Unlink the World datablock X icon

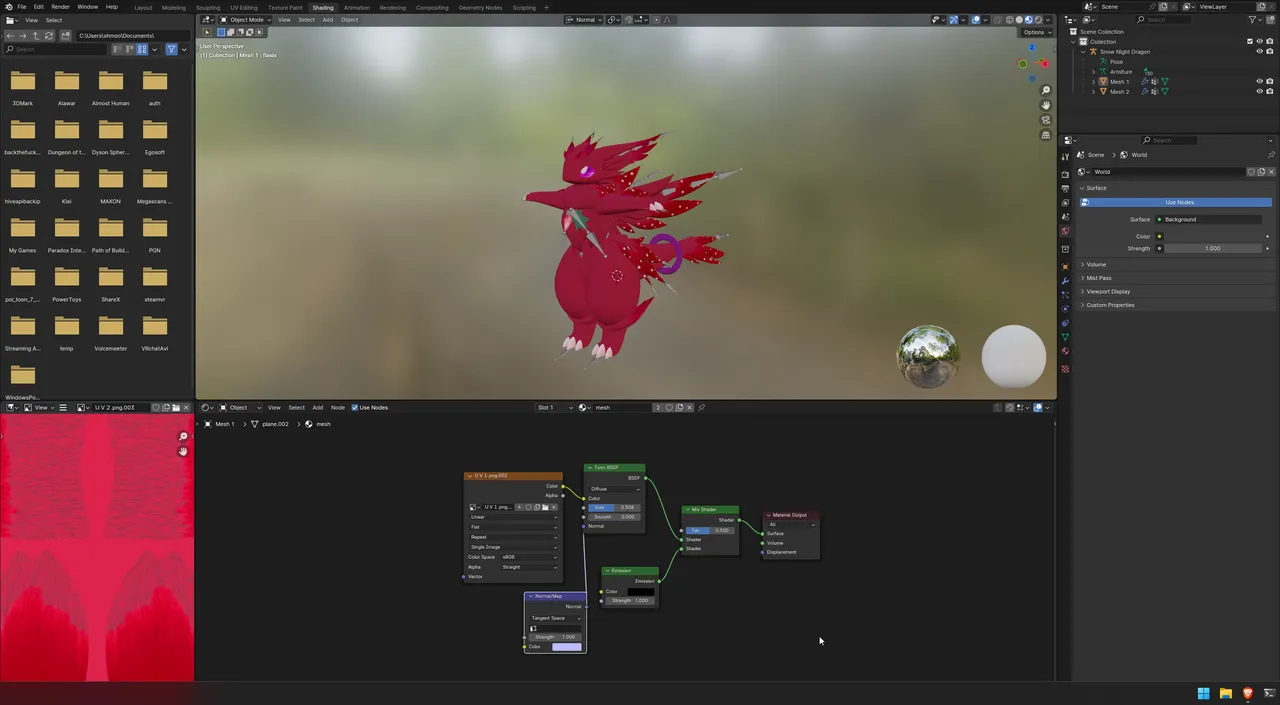coord(1271,172)
